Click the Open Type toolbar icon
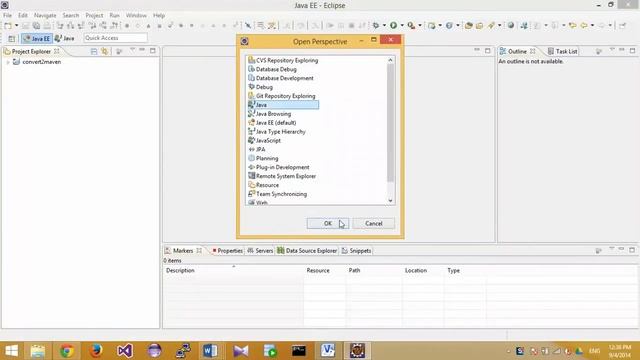 pyautogui.click(x=469, y=26)
